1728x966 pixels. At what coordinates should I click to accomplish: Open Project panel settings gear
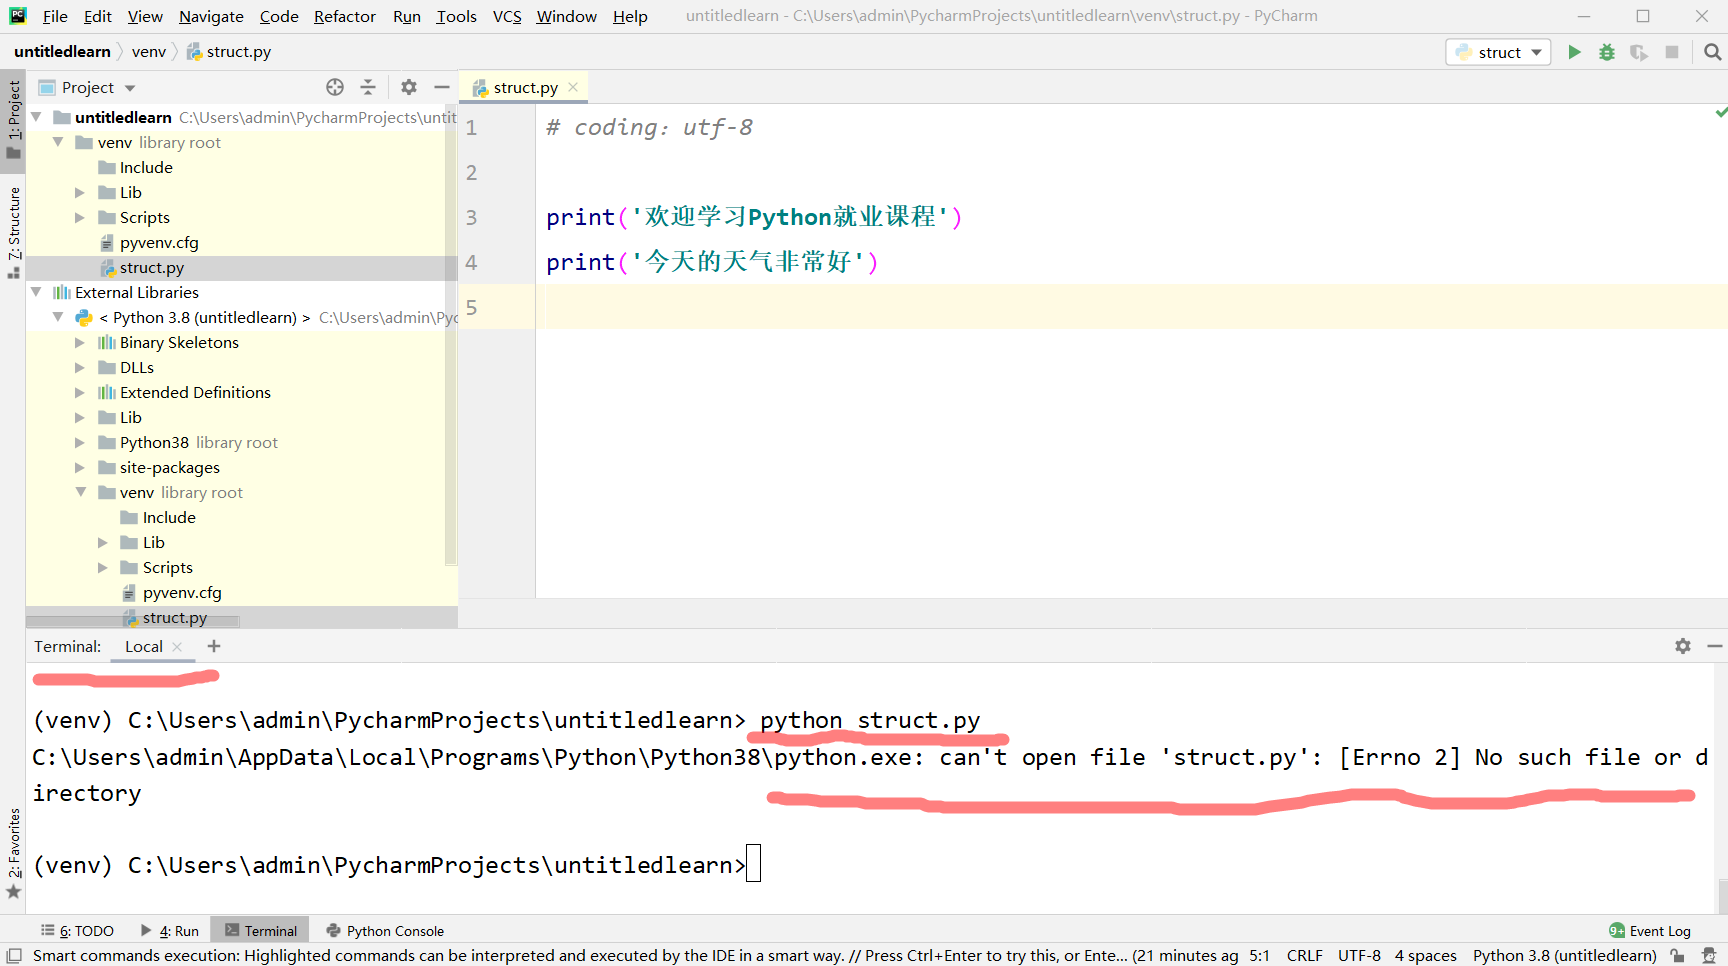[409, 87]
